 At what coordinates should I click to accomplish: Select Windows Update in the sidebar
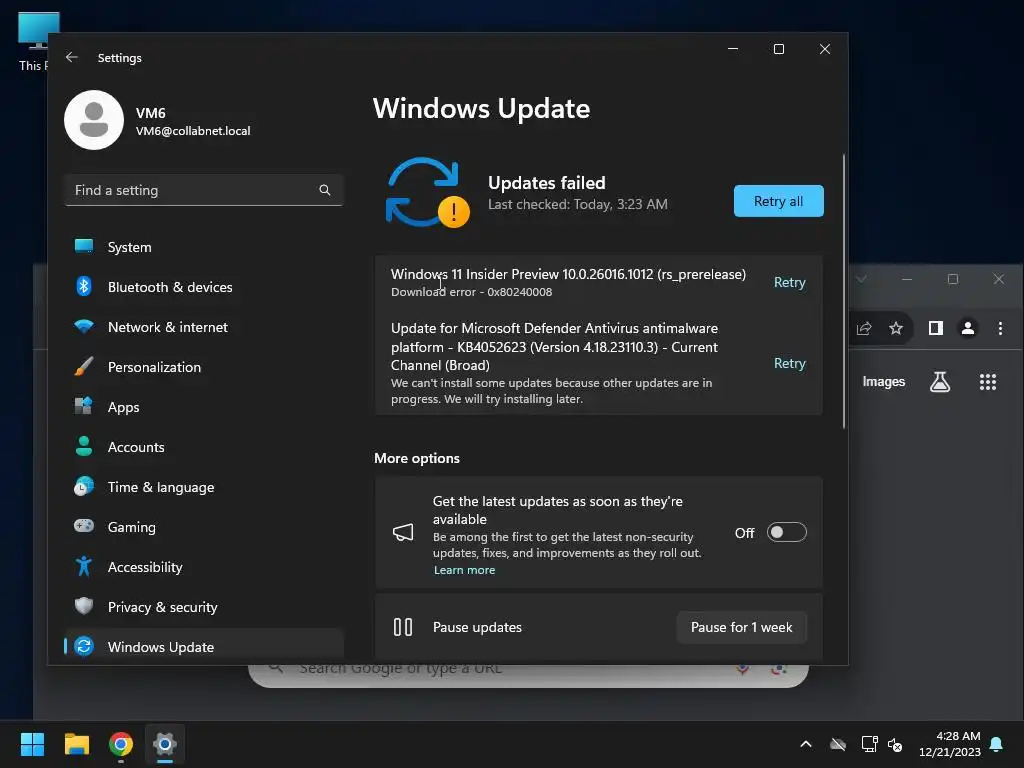[204, 647]
